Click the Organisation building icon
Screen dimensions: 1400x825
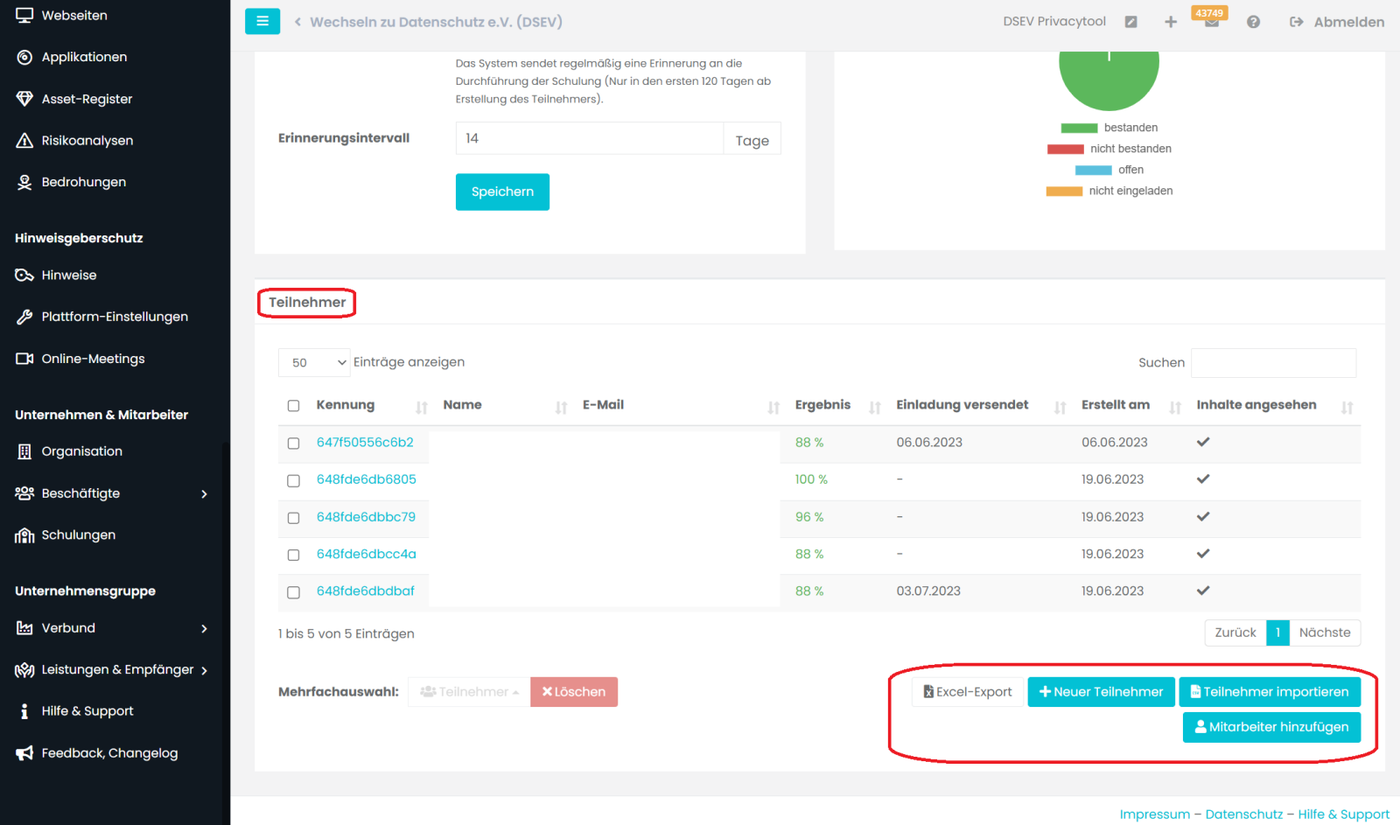click(25, 451)
